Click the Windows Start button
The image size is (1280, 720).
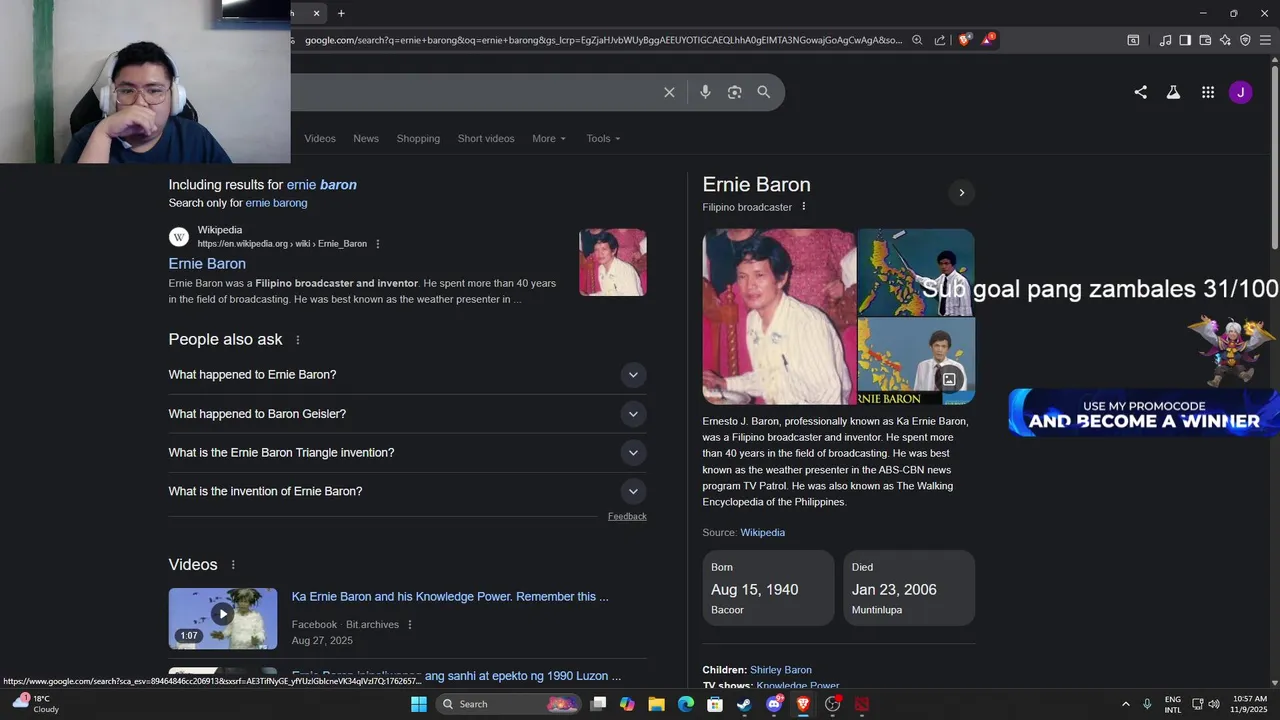tap(419, 704)
